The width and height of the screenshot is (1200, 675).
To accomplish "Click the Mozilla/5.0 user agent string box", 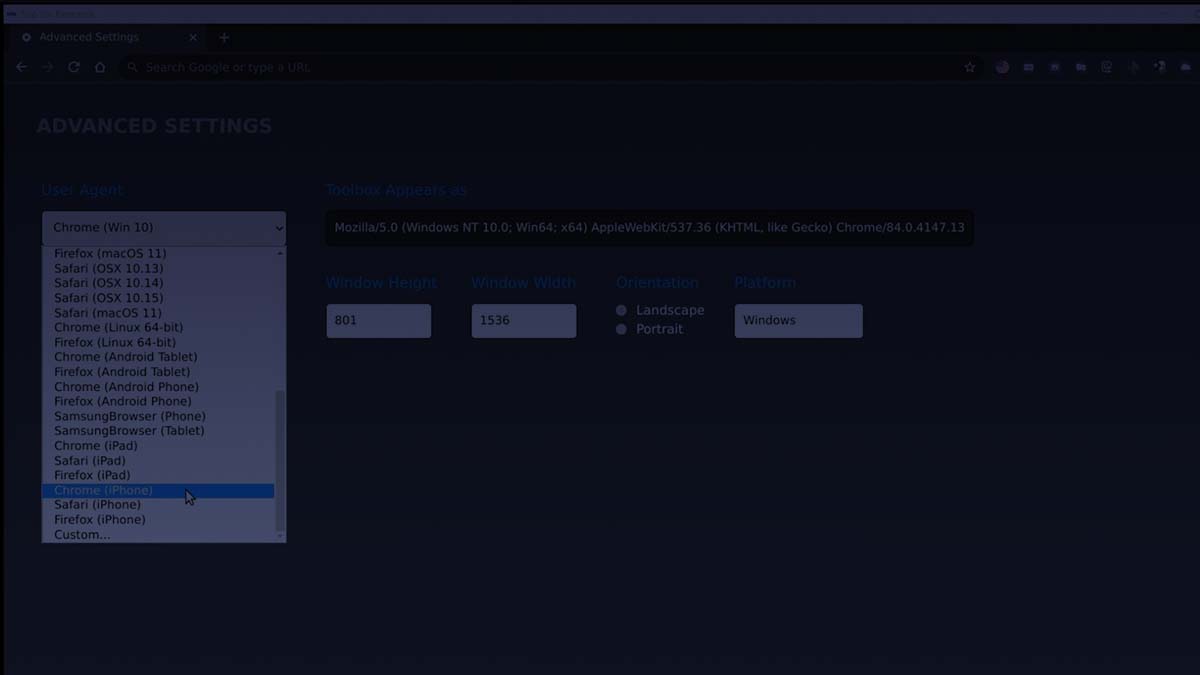I will (650, 228).
